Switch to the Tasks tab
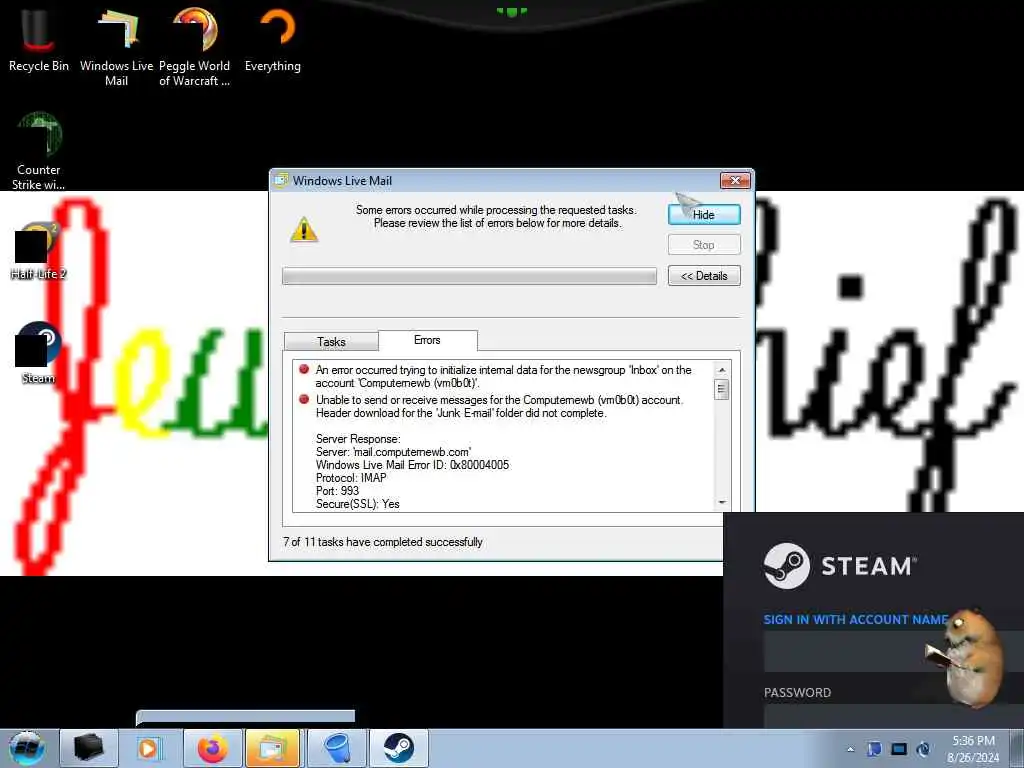The height and width of the screenshot is (768, 1024). point(331,342)
